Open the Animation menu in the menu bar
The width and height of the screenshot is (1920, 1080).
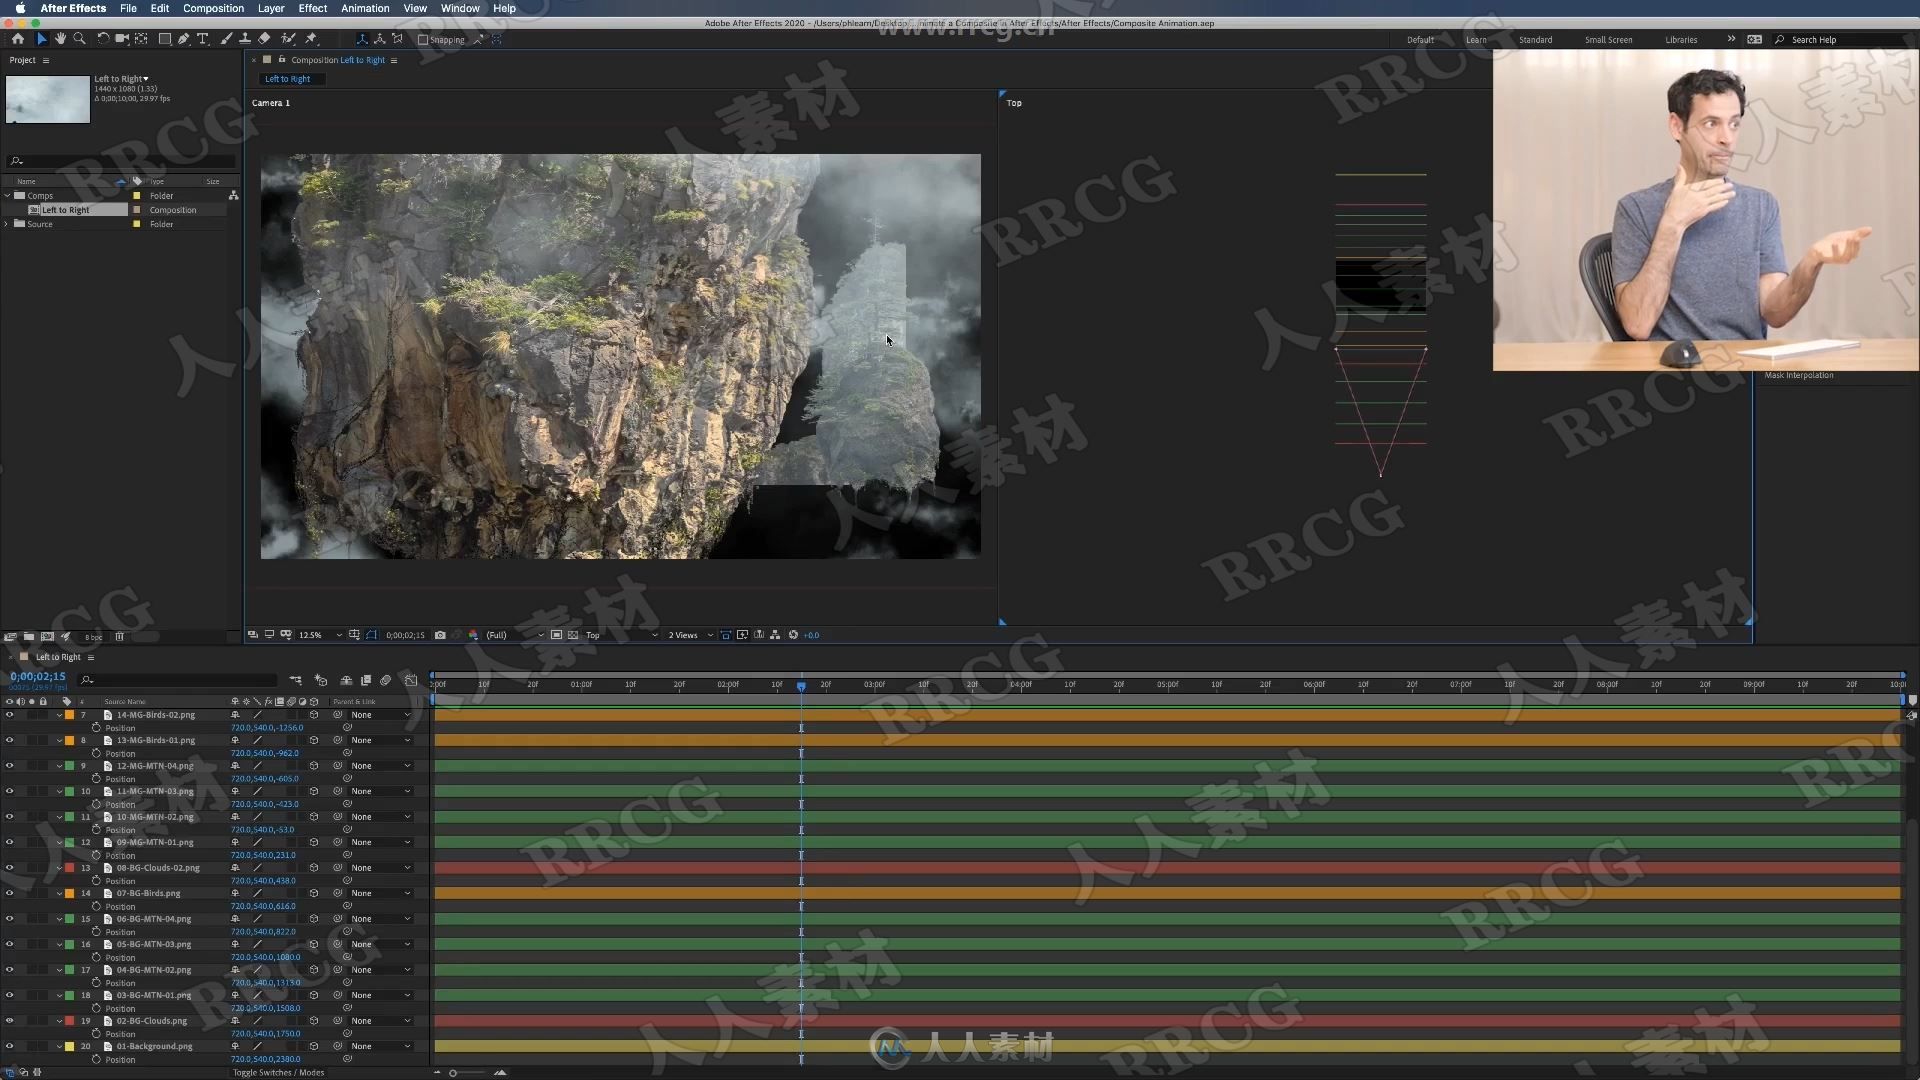point(364,9)
